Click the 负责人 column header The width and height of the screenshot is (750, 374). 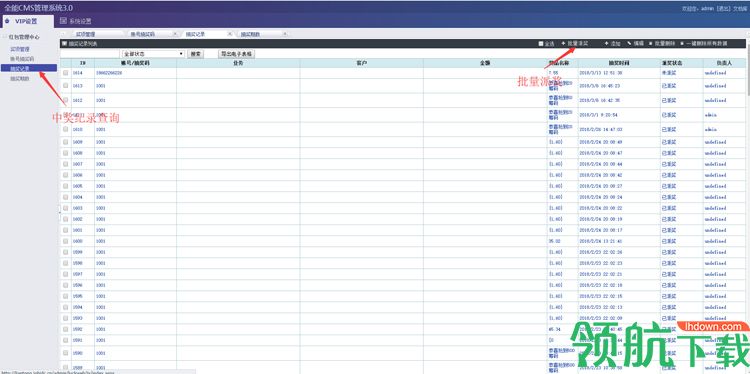click(724, 63)
